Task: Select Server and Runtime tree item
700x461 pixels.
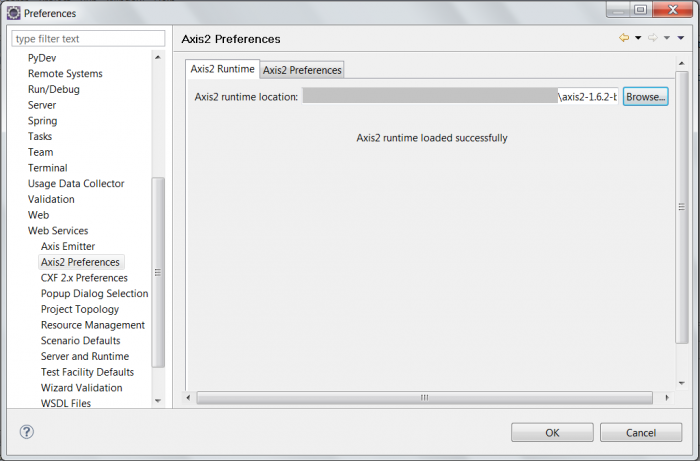Action: point(85,356)
